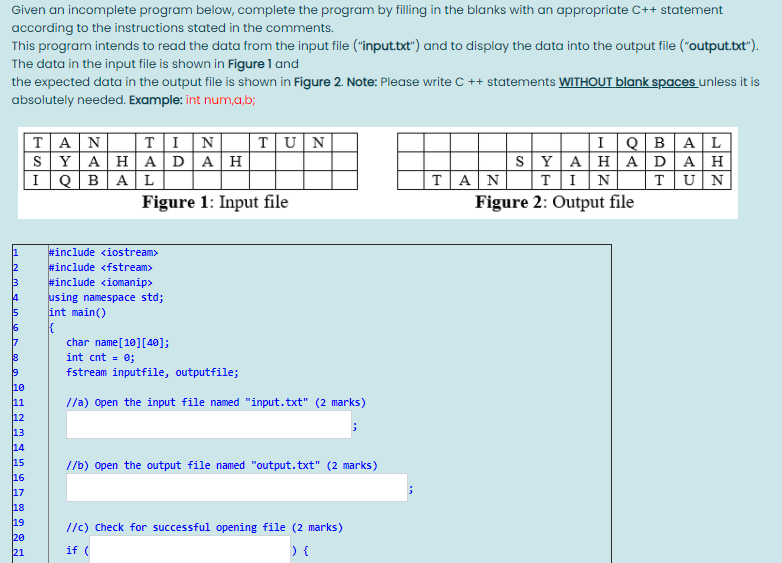Image resolution: width=782 pixels, height=563 pixels.
Task: Click the code line 'char name[10][40];'
Action: (x=118, y=343)
